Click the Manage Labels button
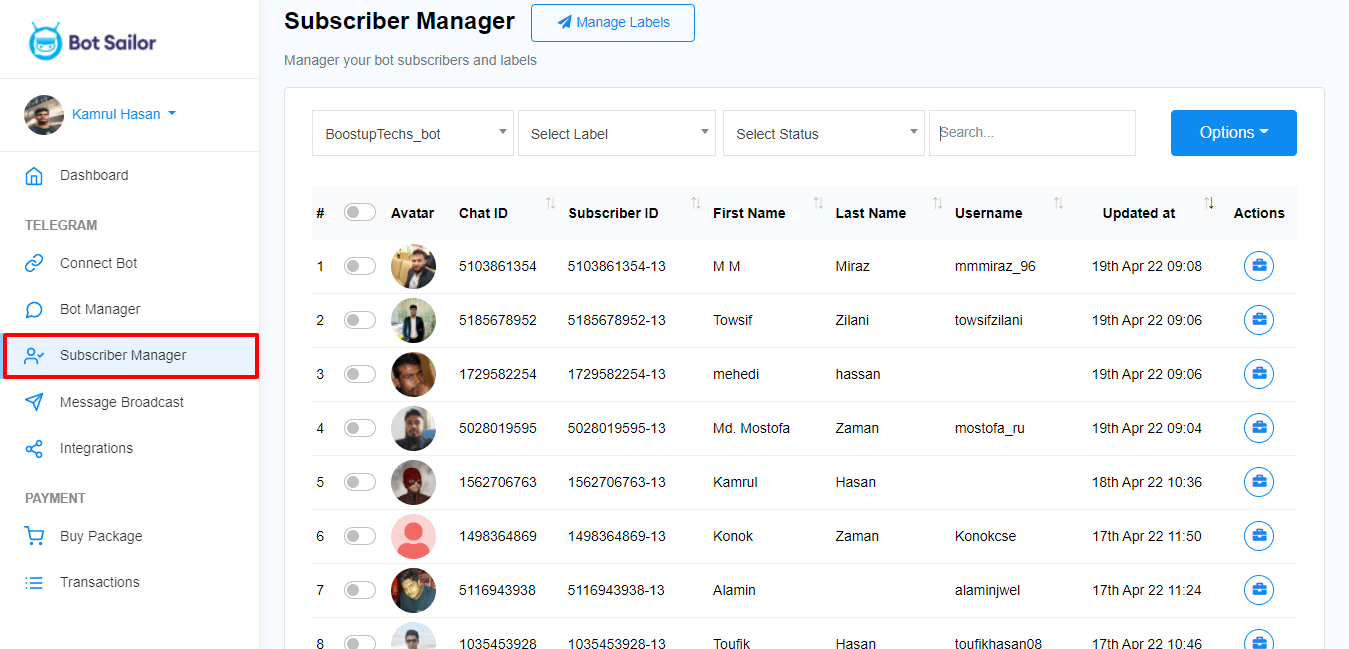The height and width of the screenshot is (649, 1349). click(x=612, y=23)
